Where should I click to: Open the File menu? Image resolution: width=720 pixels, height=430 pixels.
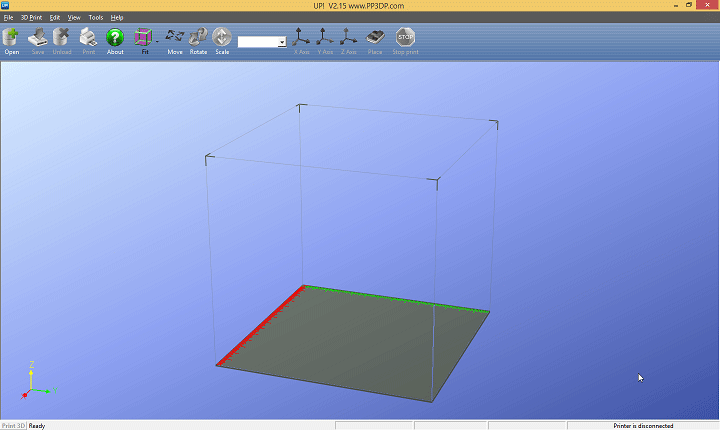(x=8, y=17)
